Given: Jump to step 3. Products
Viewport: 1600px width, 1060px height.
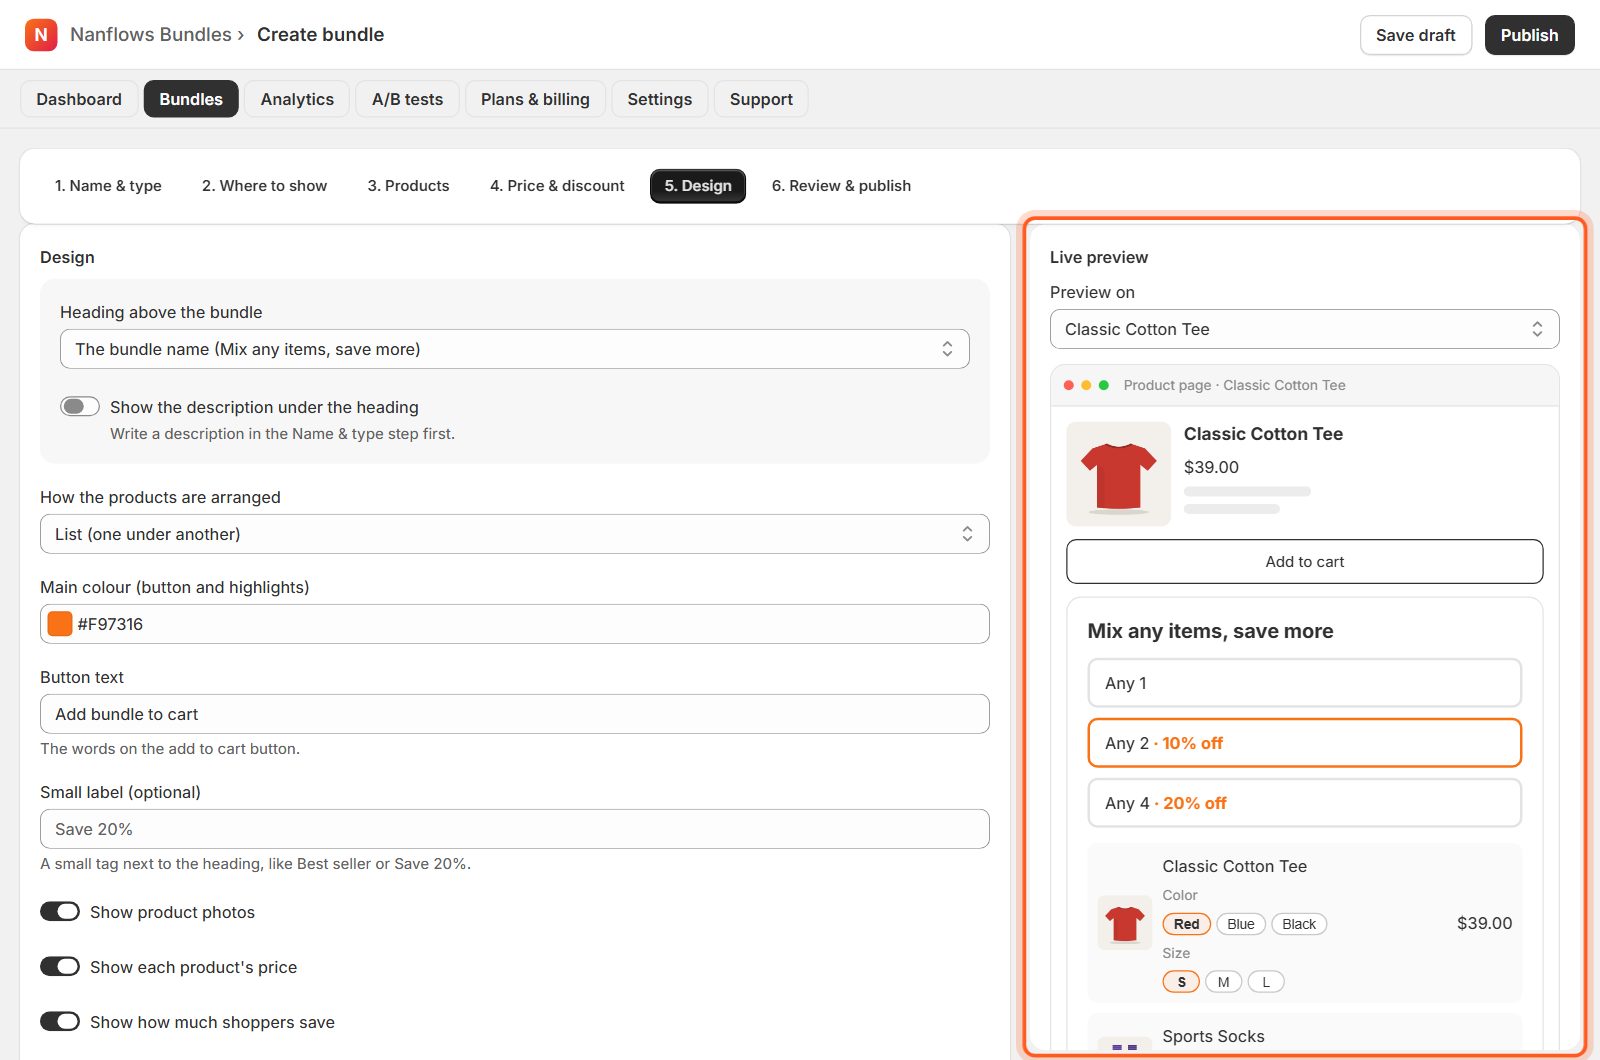Looking at the screenshot, I should (409, 186).
